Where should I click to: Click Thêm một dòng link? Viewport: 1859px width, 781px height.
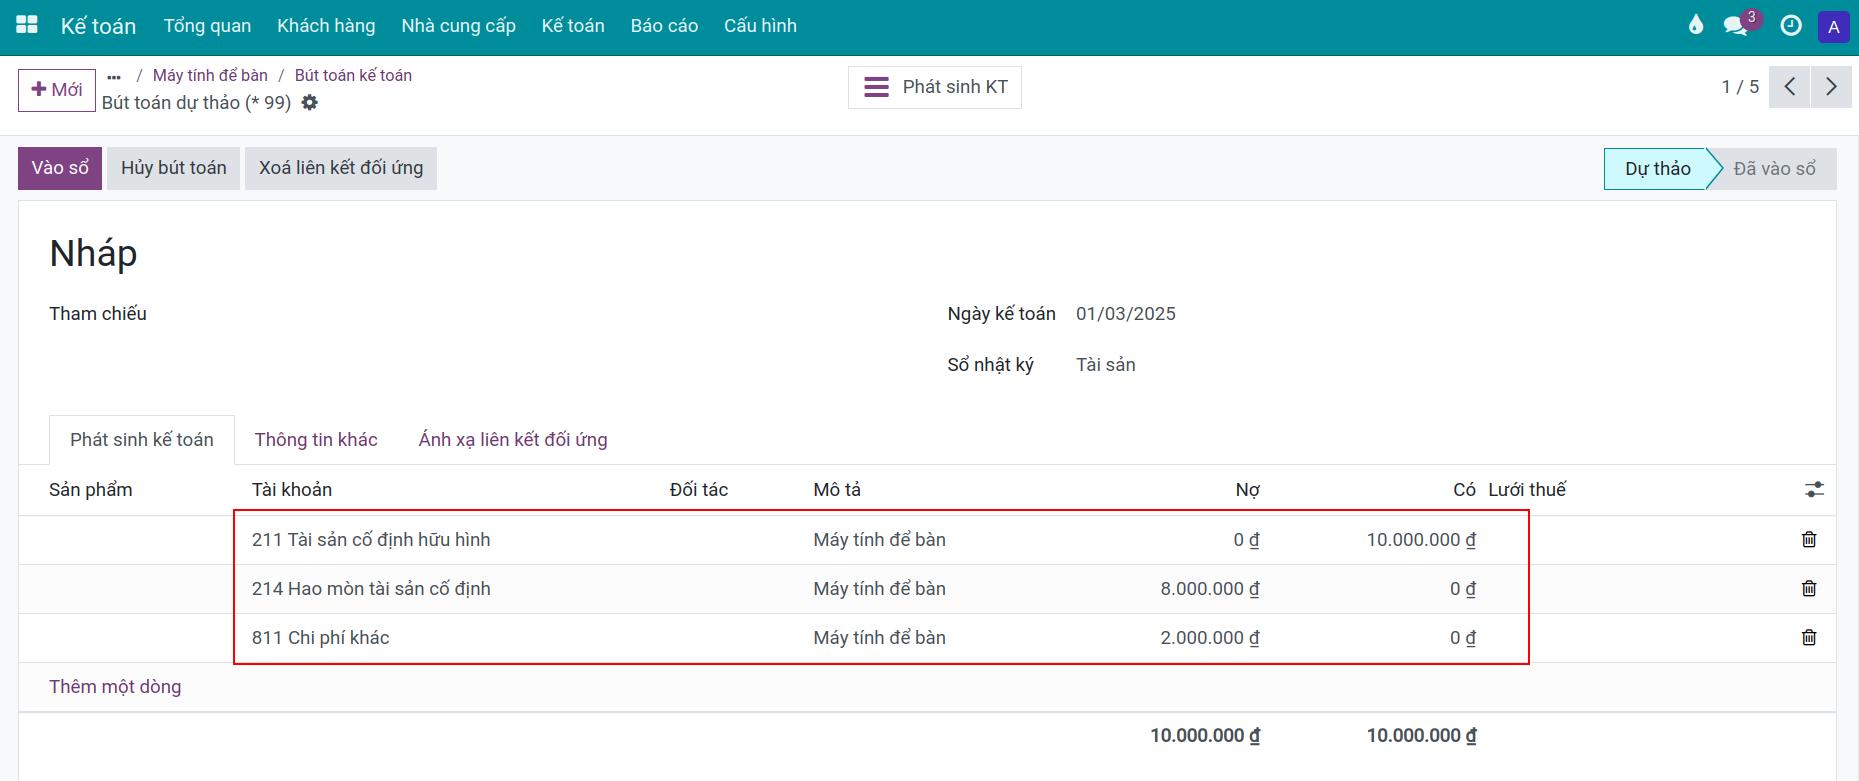[x=115, y=687]
